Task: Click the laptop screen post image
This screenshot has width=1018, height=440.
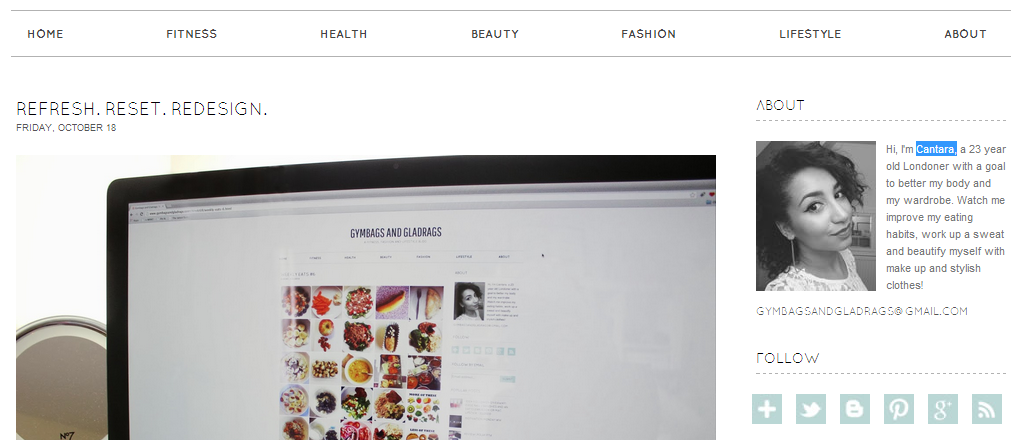Action: (x=366, y=297)
